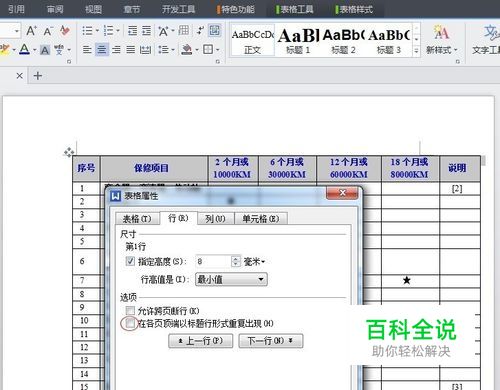Apply distributed alignment icon
The width and height of the screenshot is (500, 390).
[x=145, y=50]
